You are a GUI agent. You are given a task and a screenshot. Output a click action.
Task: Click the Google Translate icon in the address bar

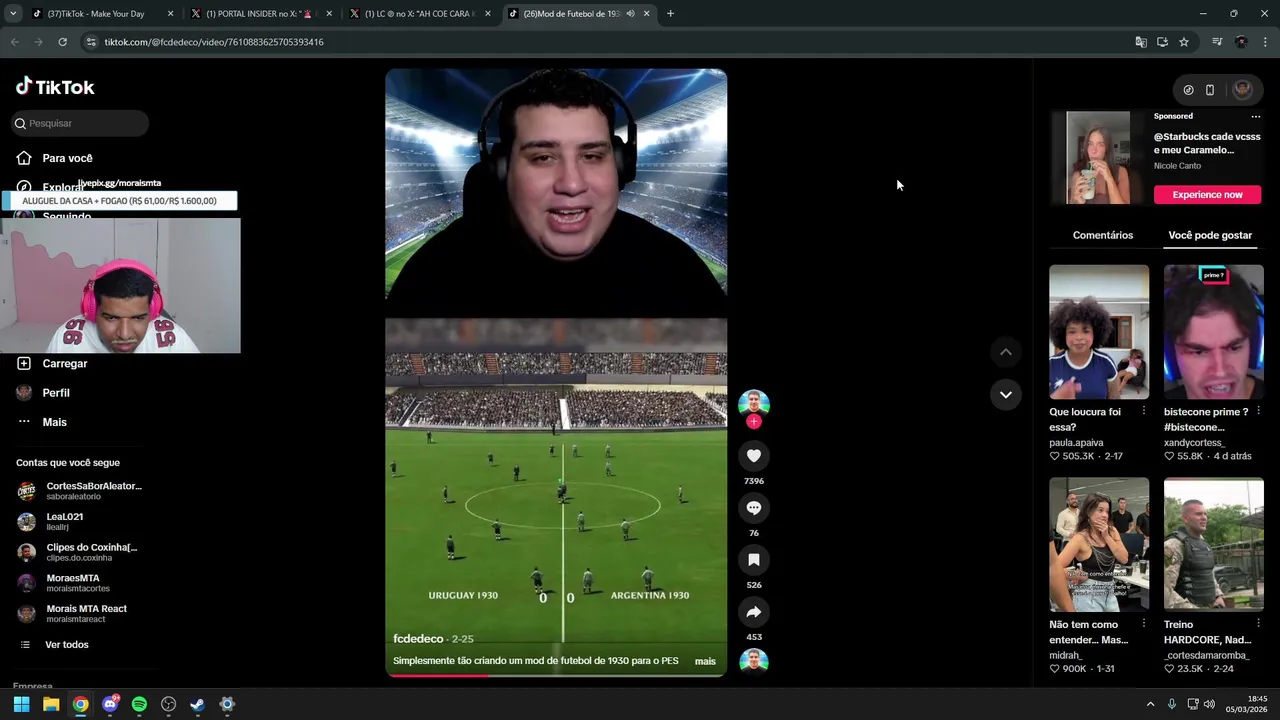tap(1141, 42)
